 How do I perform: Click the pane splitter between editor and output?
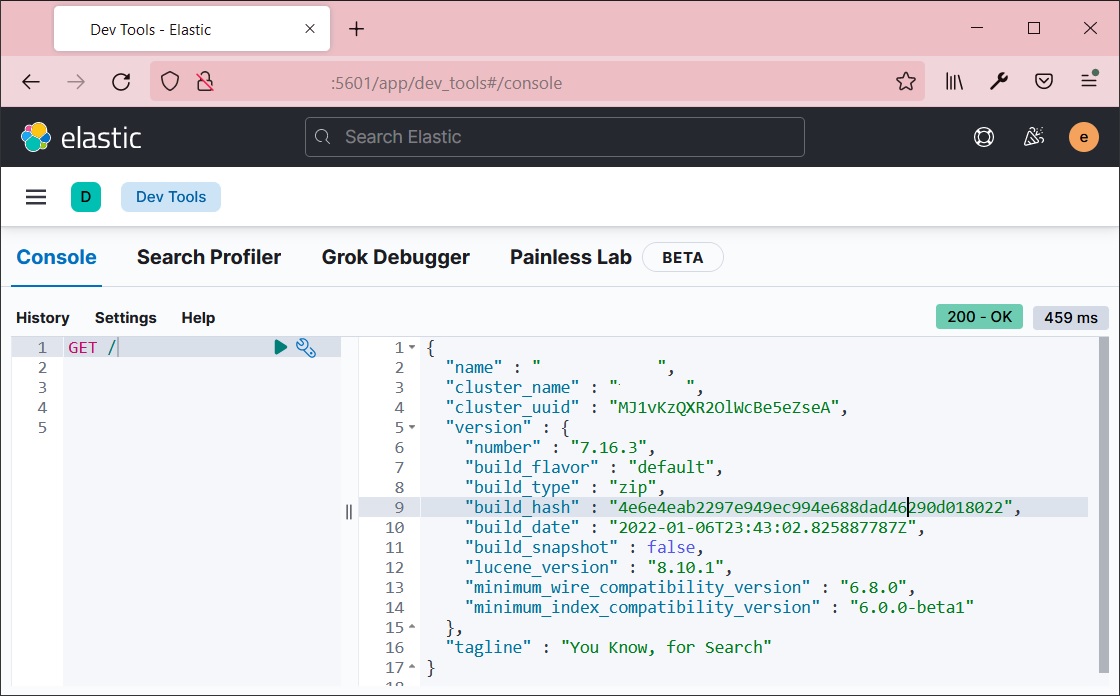[x=349, y=512]
